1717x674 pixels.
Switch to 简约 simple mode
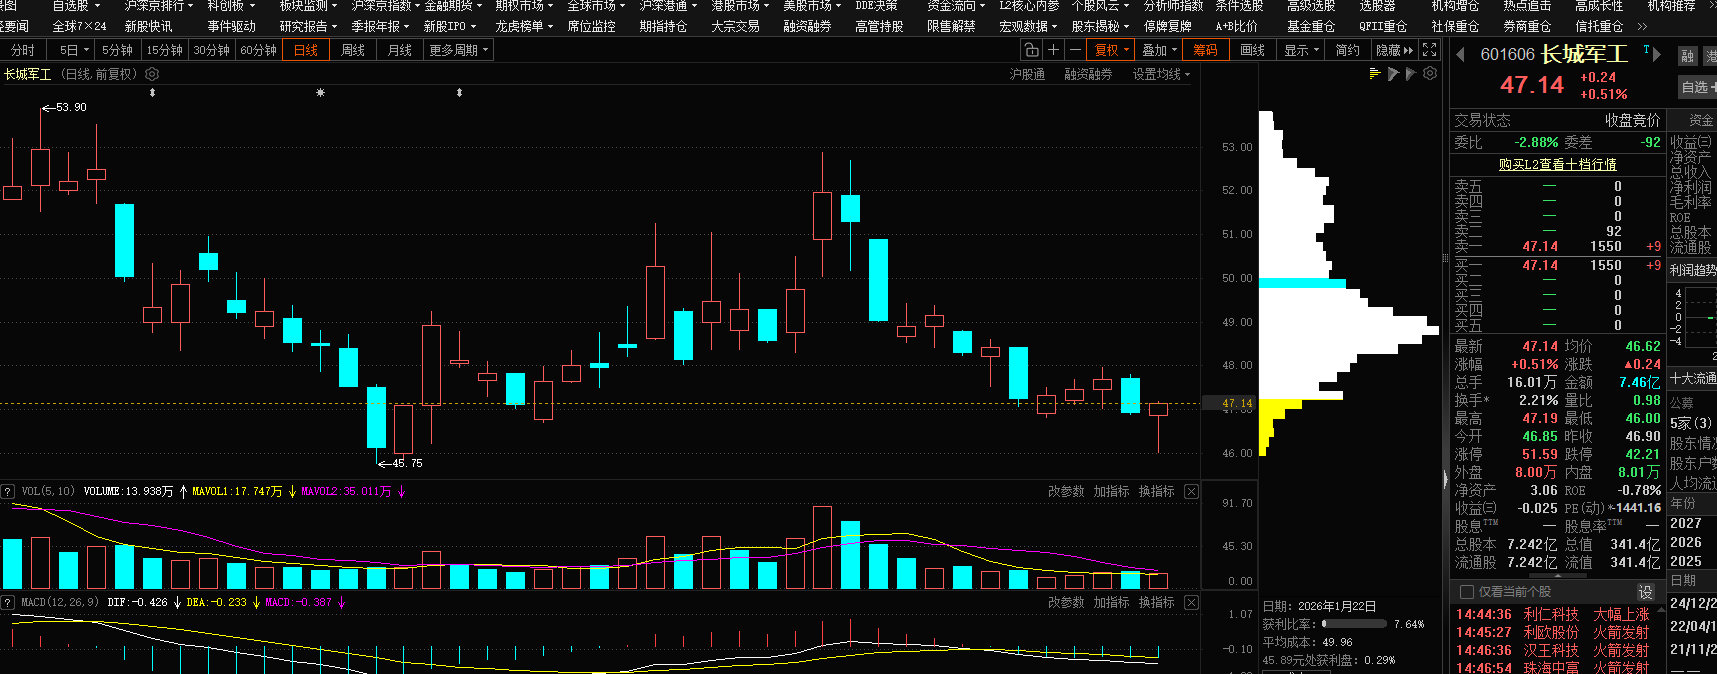[x=1348, y=49]
